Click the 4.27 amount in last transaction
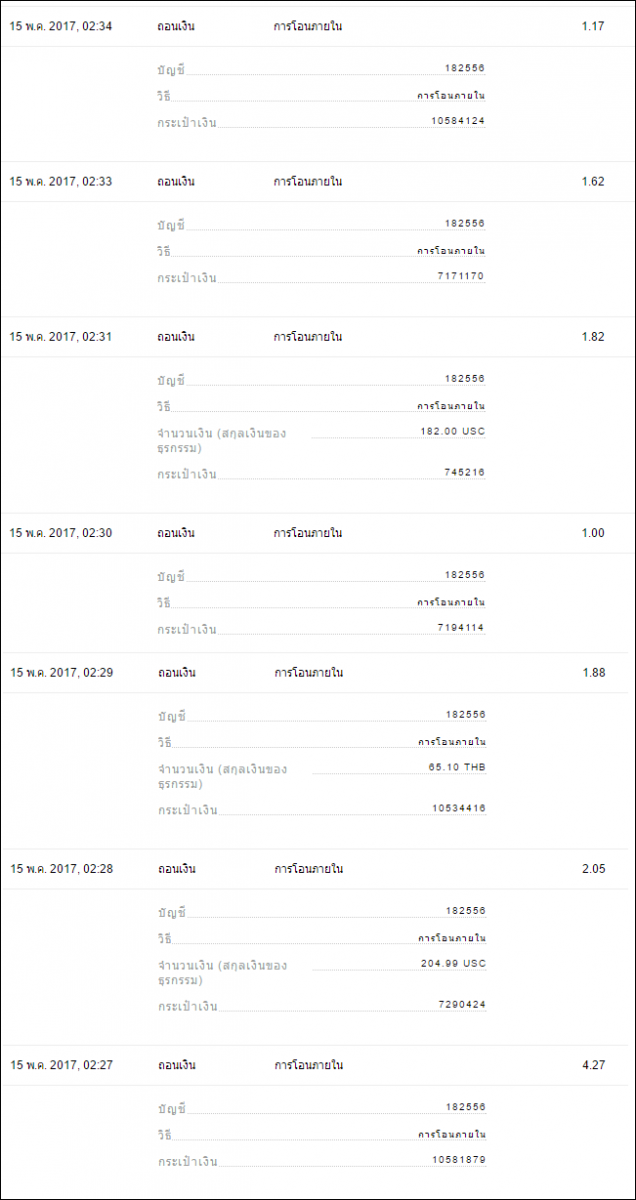Image resolution: width=636 pixels, height=1200 pixels. point(593,1065)
